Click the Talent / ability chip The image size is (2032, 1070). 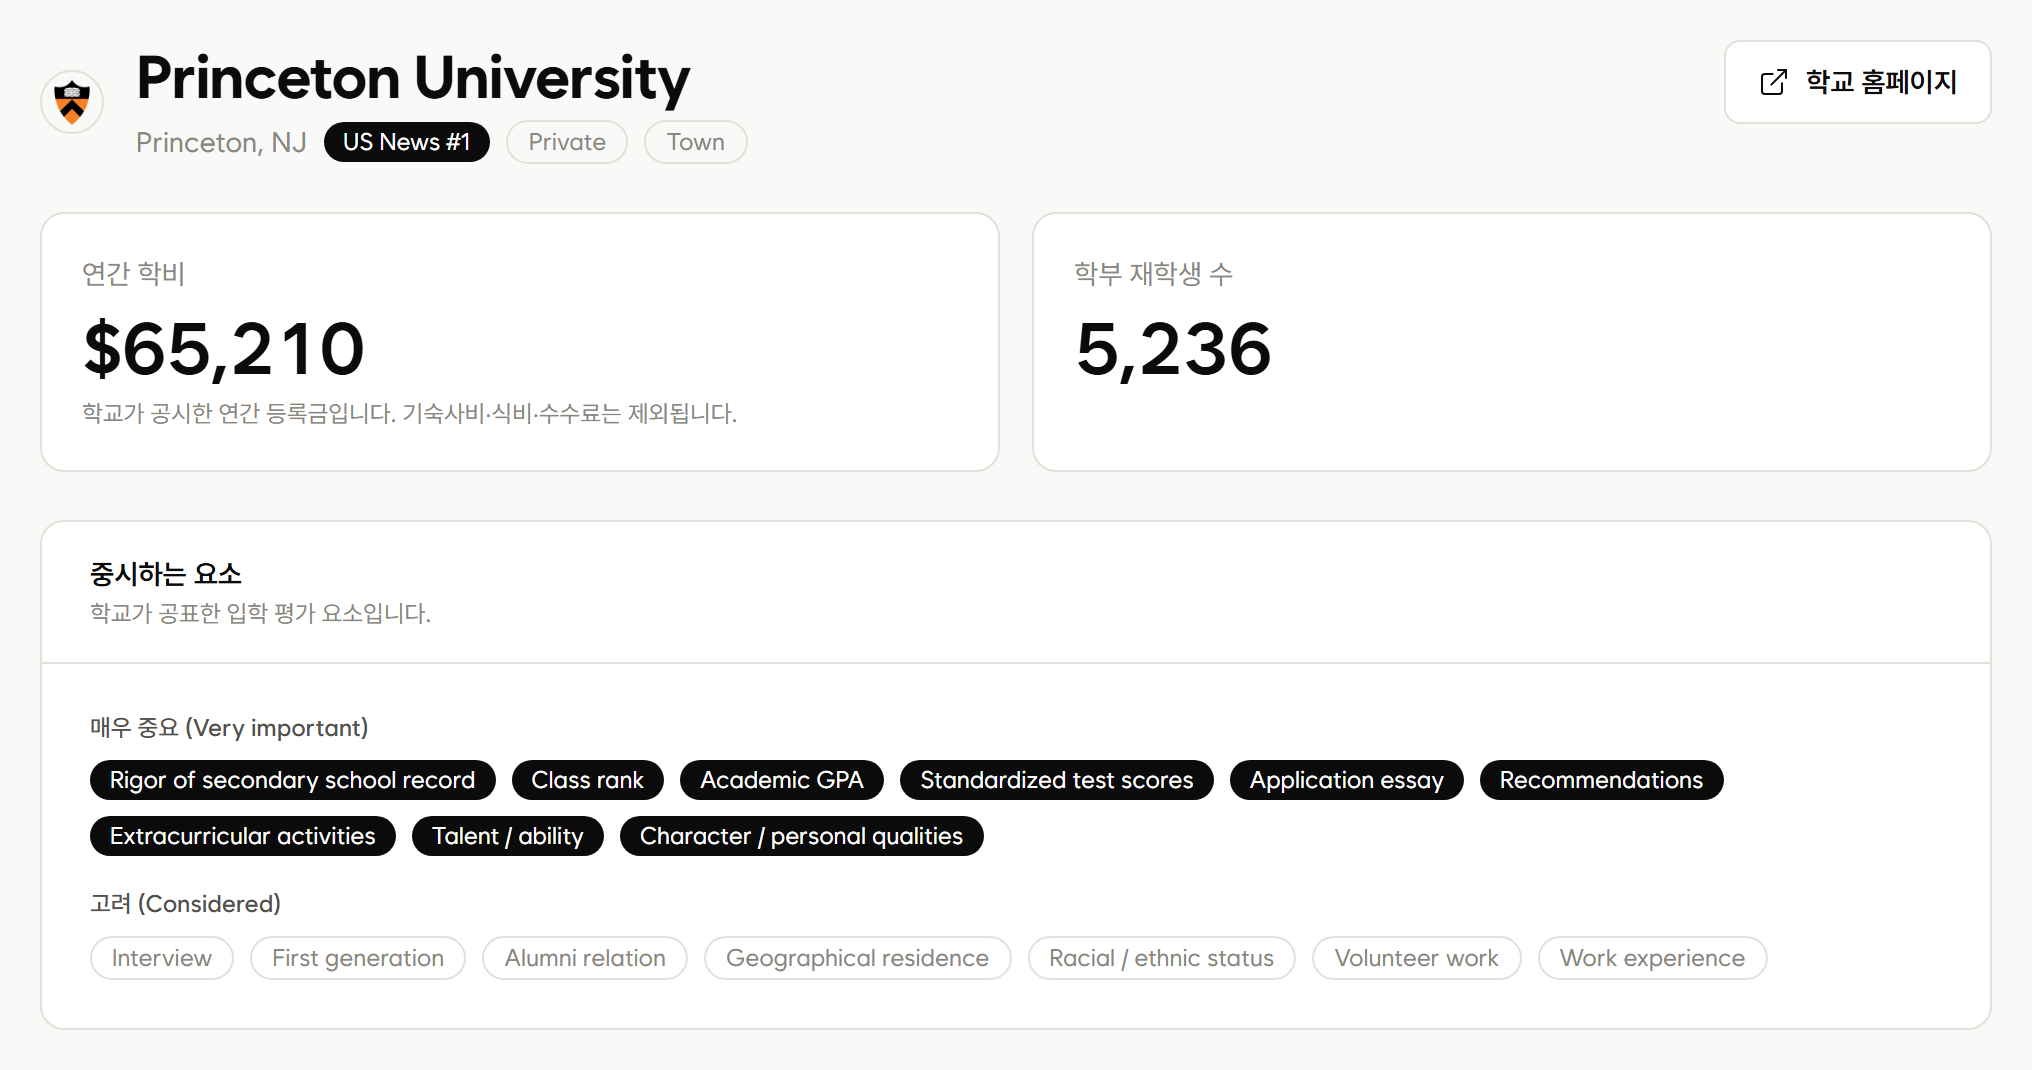point(507,836)
